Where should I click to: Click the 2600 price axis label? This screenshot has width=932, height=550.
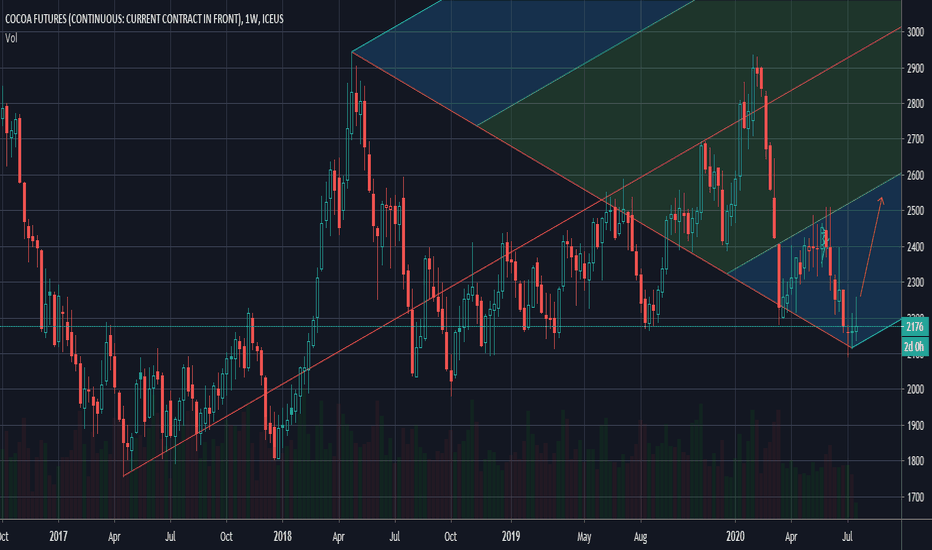point(915,175)
